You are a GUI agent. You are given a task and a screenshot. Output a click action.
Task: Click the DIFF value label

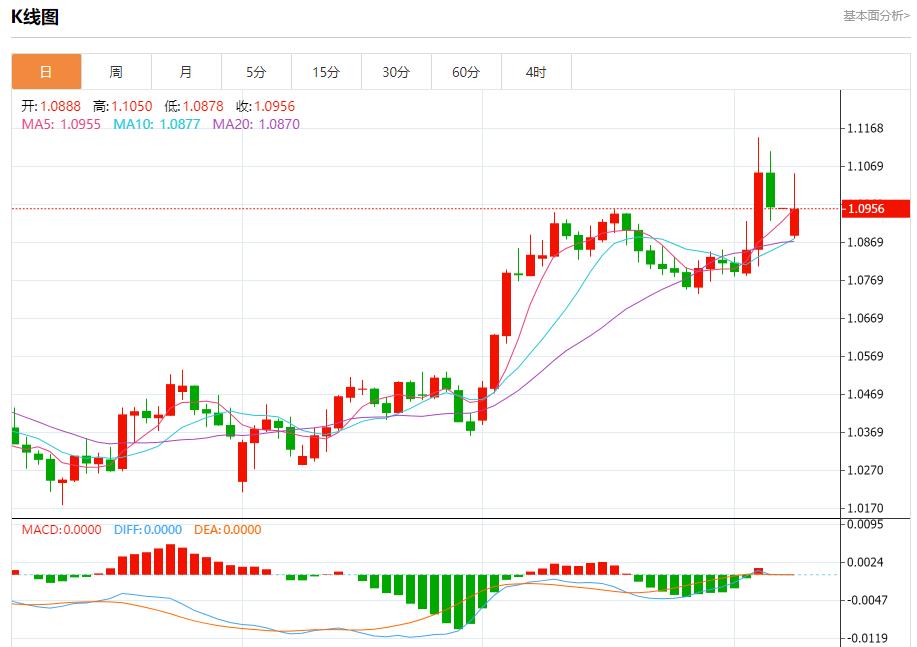pyautogui.click(x=146, y=530)
